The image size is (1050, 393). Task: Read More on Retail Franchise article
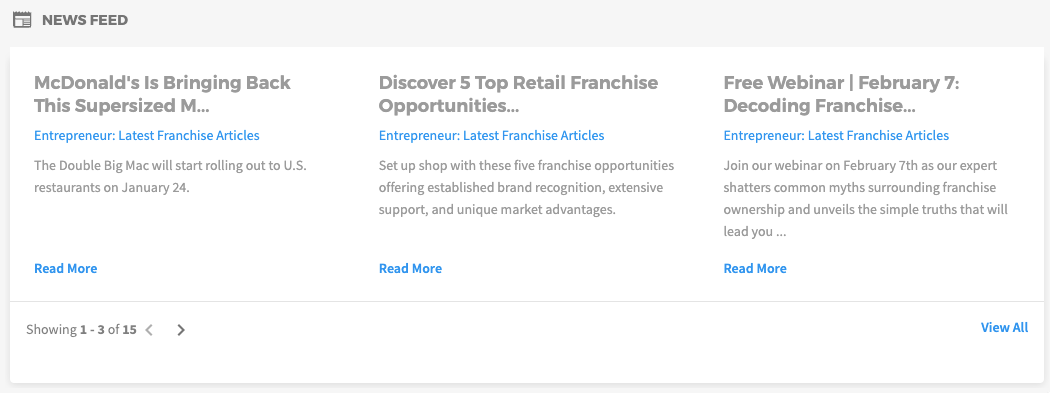(410, 268)
